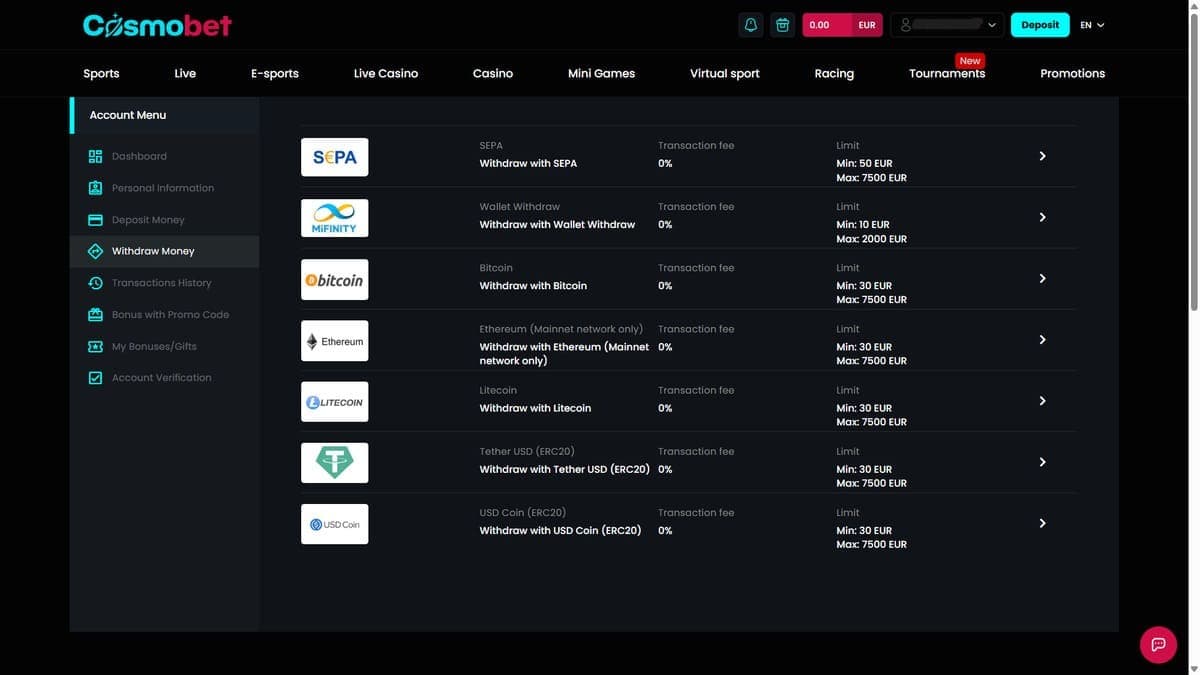Open the Live Casino menu

[386, 73]
